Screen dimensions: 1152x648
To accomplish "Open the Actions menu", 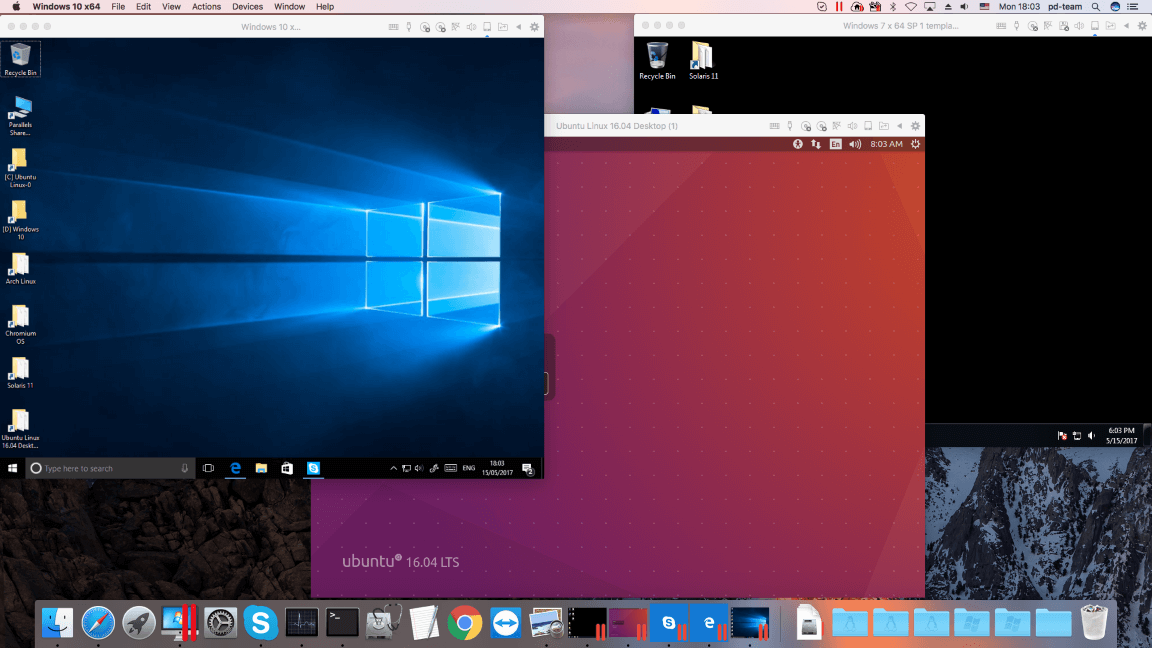I will pos(206,7).
